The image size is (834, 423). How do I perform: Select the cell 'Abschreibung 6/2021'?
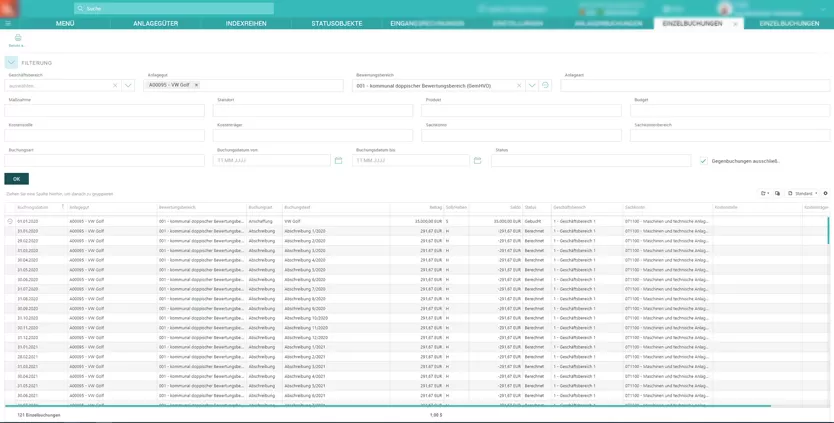pyautogui.click(x=305, y=395)
